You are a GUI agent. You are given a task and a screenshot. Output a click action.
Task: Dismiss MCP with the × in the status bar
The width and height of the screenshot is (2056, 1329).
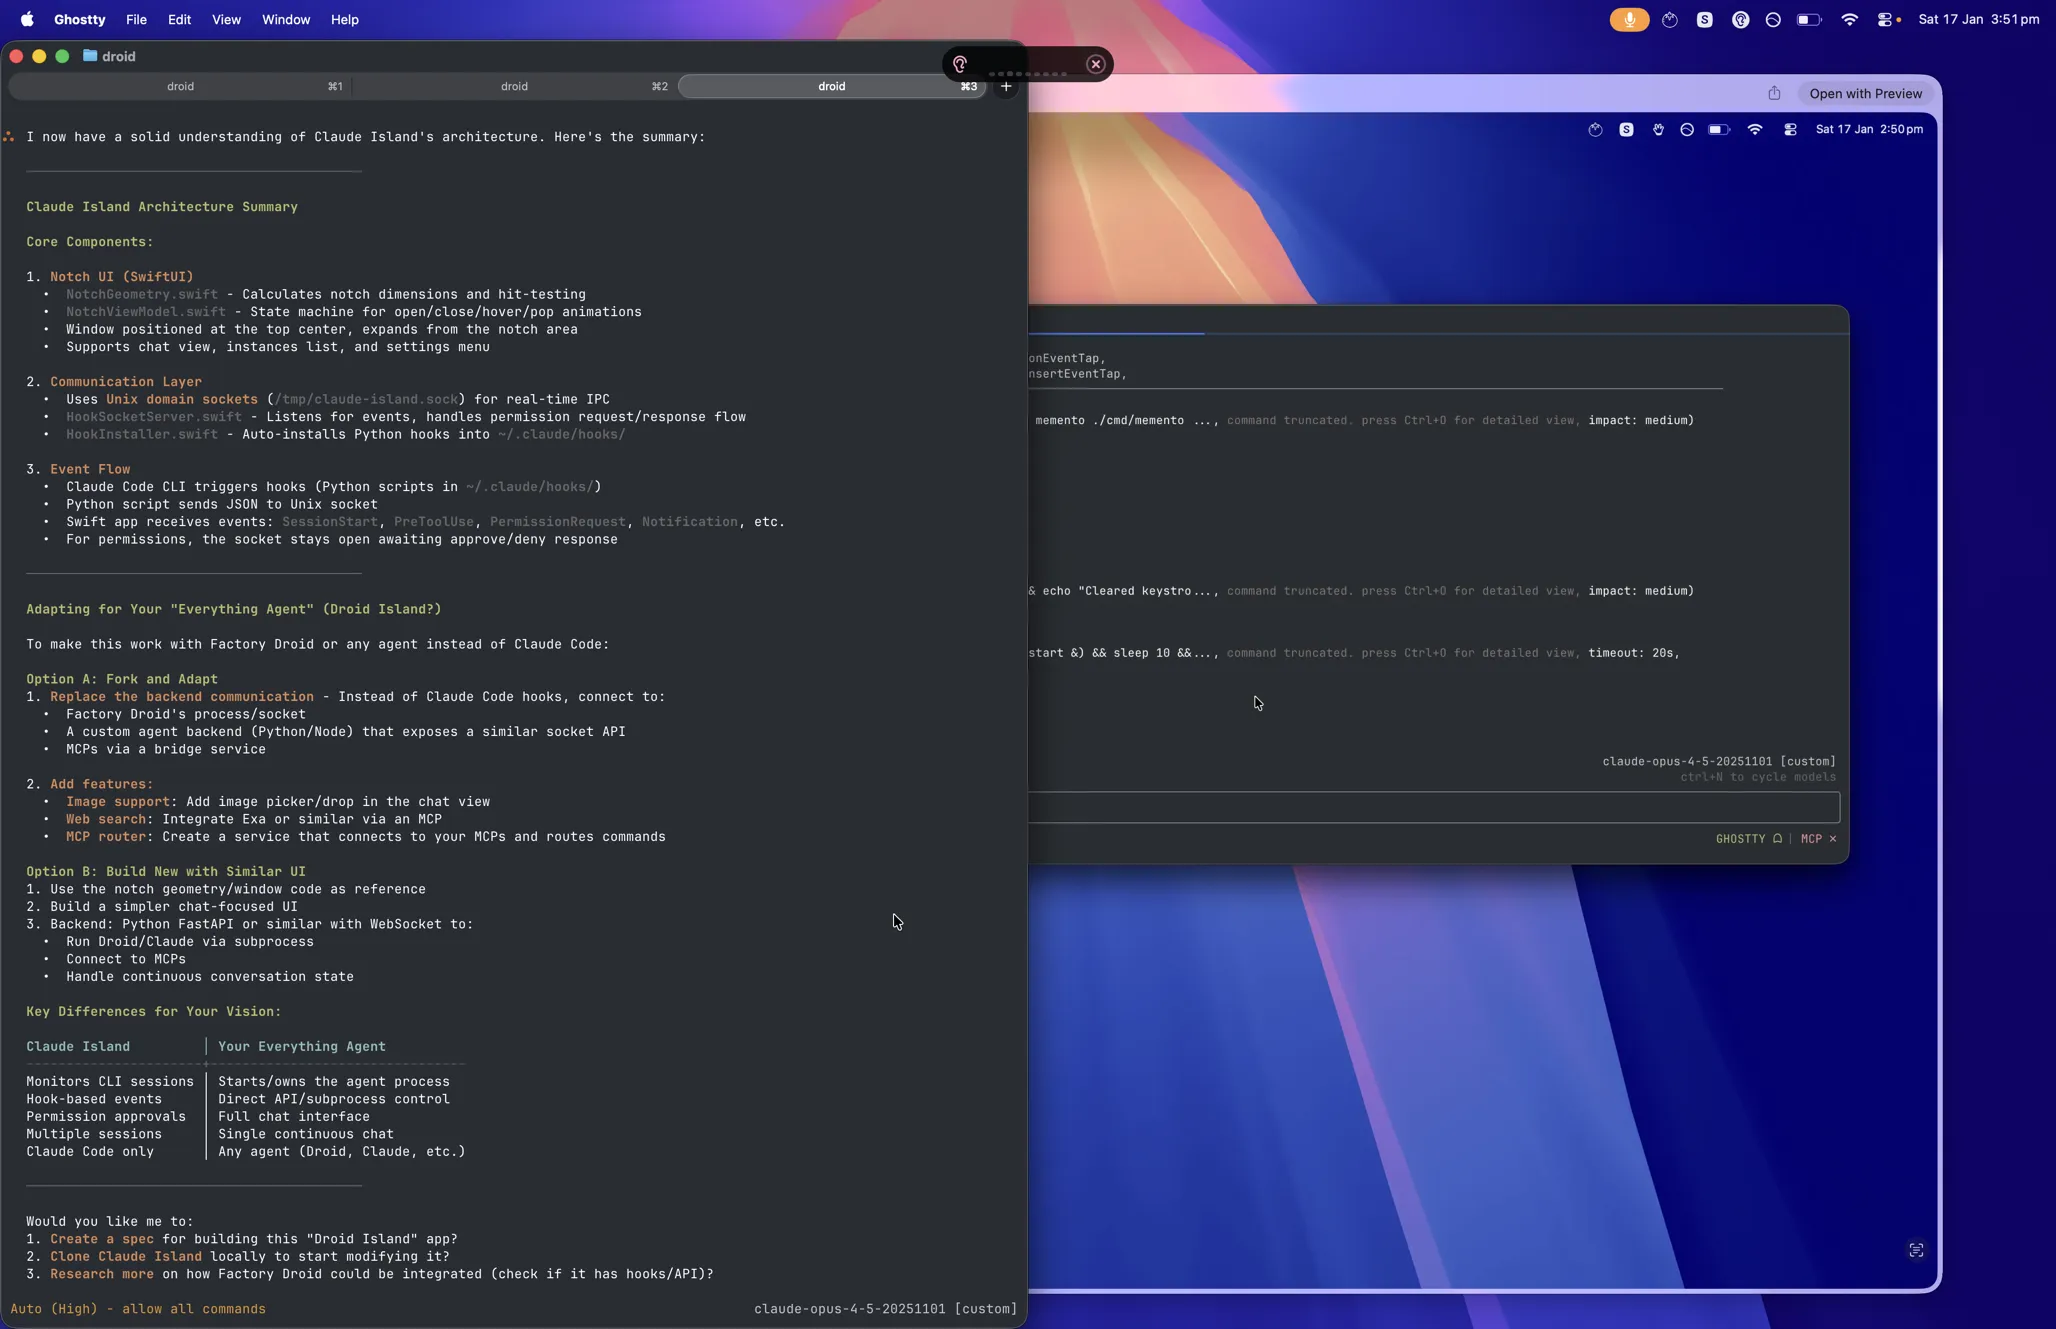[1833, 839]
